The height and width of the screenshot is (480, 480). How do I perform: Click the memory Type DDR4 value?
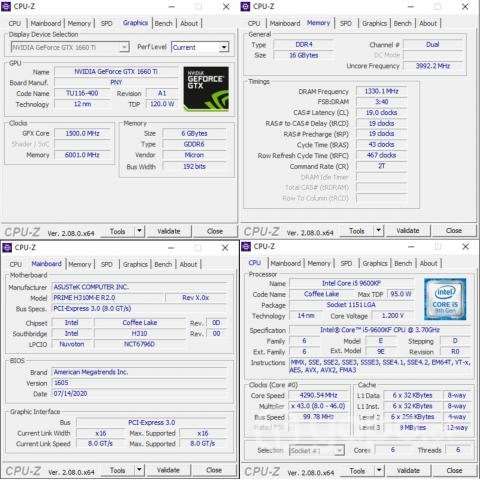tap(304, 44)
